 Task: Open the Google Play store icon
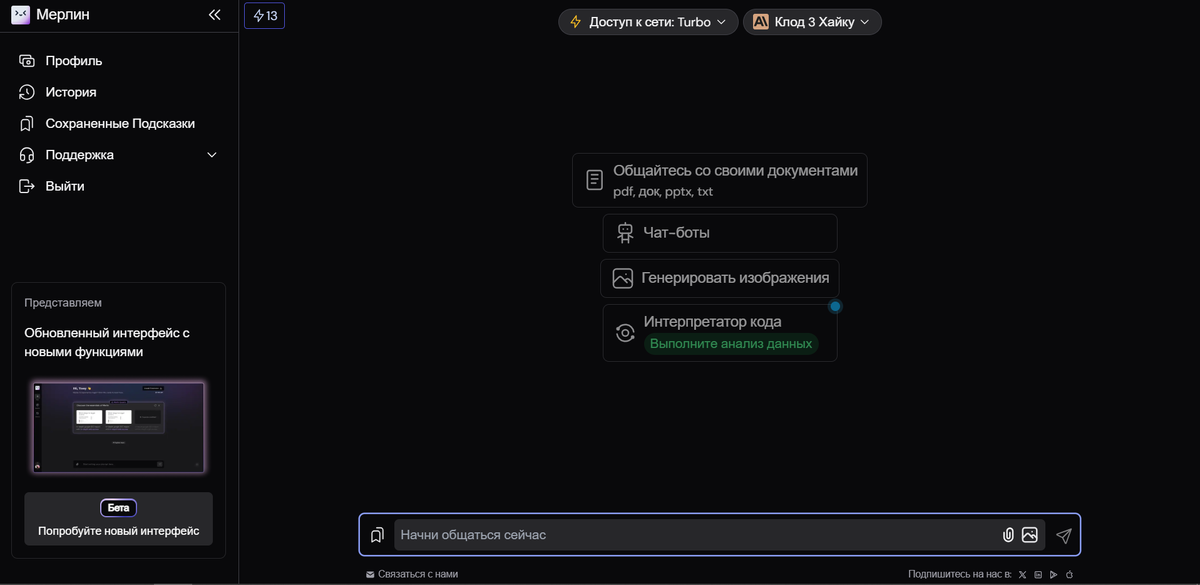coord(1054,575)
